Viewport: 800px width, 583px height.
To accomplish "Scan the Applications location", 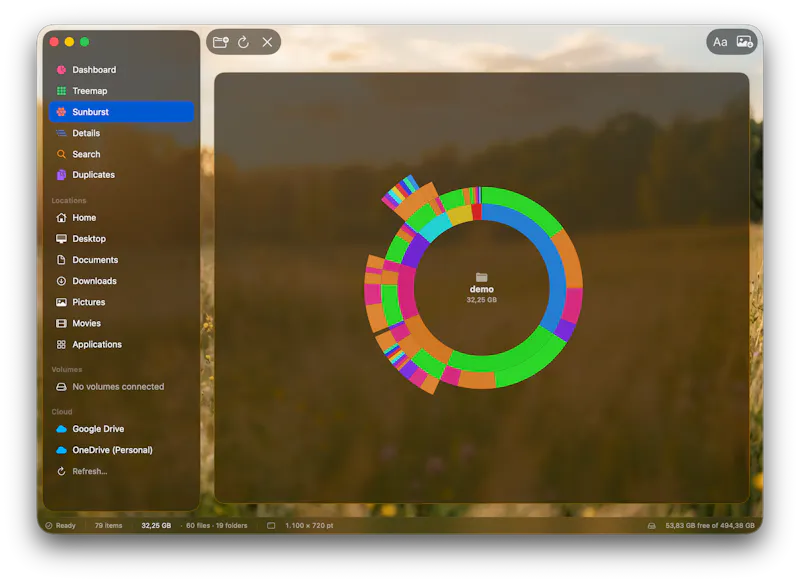I will point(121,344).
